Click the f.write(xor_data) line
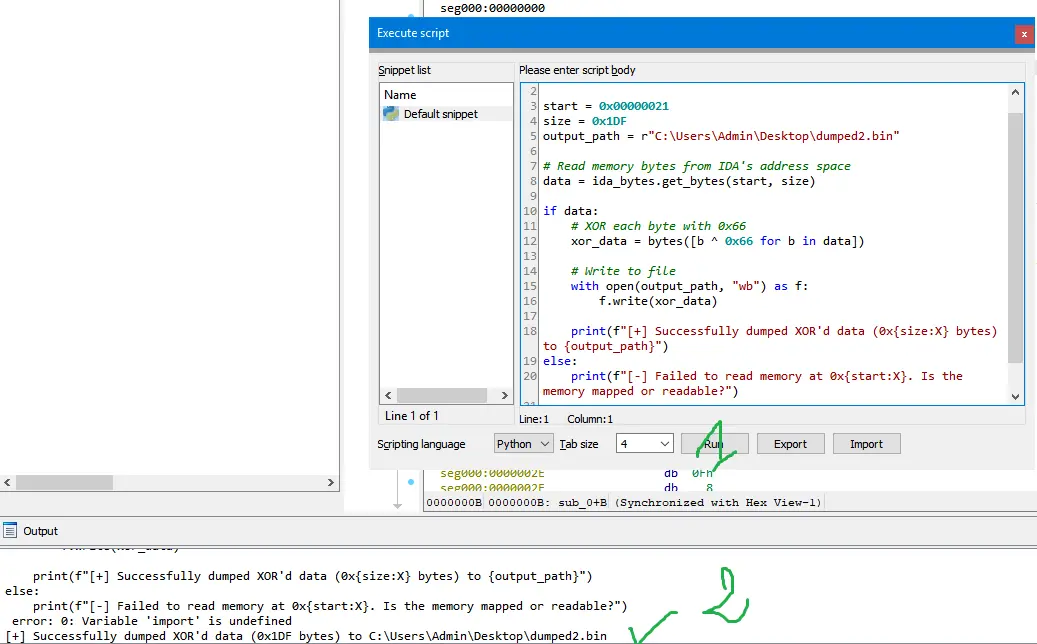The image size is (1037, 644). [658, 301]
